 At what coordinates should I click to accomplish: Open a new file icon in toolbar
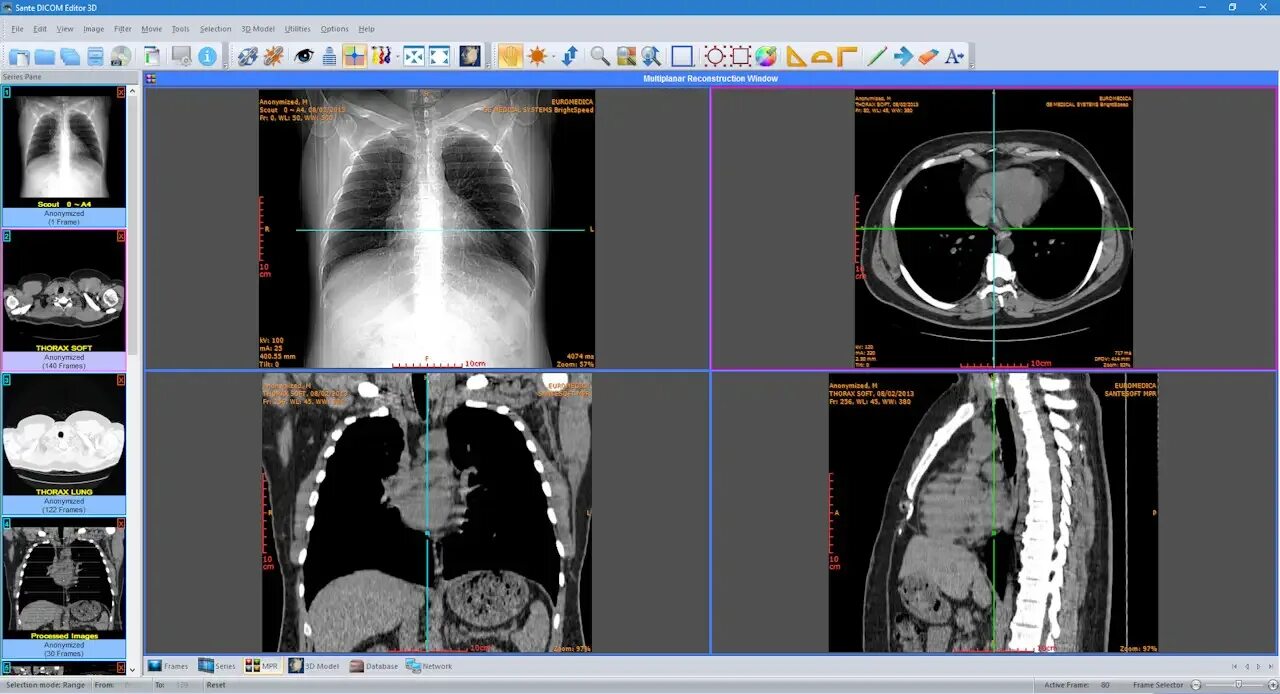[x=19, y=56]
